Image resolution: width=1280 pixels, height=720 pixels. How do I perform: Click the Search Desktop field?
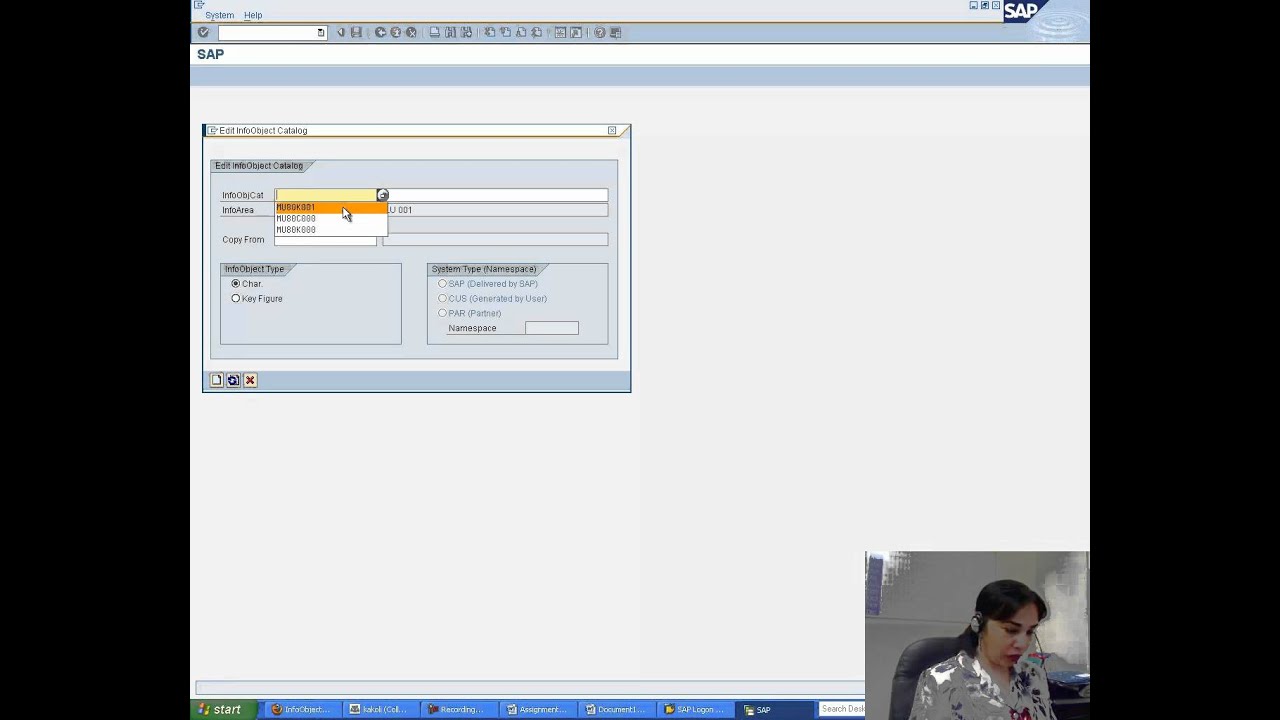pos(842,709)
